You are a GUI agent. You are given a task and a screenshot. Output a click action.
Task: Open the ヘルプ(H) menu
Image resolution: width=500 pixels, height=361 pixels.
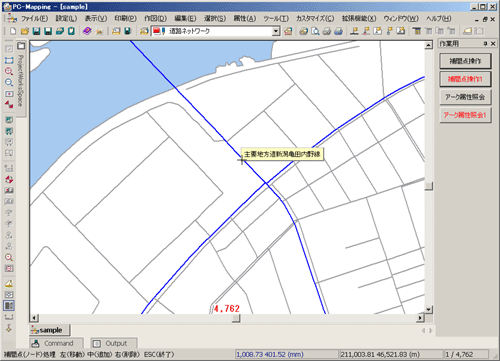tap(438, 19)
